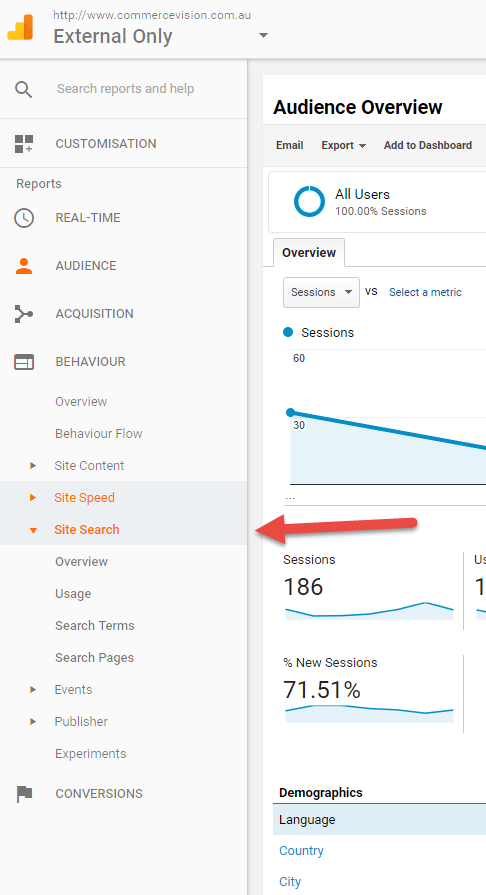Click the All Users segment circle
Image resolution: width=486 pixels, height=895 pixels.
point(309,201)
